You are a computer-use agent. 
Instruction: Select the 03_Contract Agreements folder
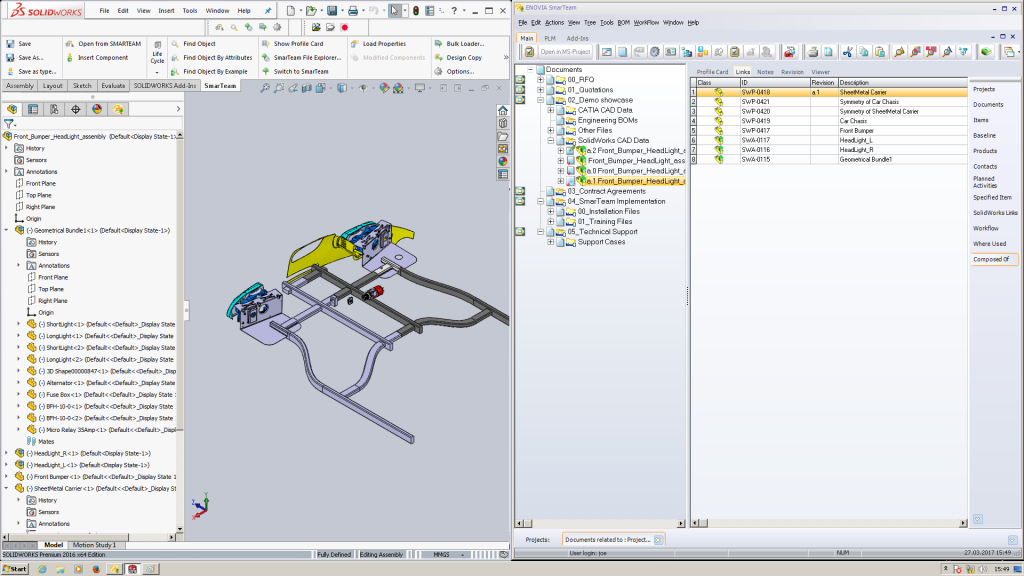click(606, 191)
